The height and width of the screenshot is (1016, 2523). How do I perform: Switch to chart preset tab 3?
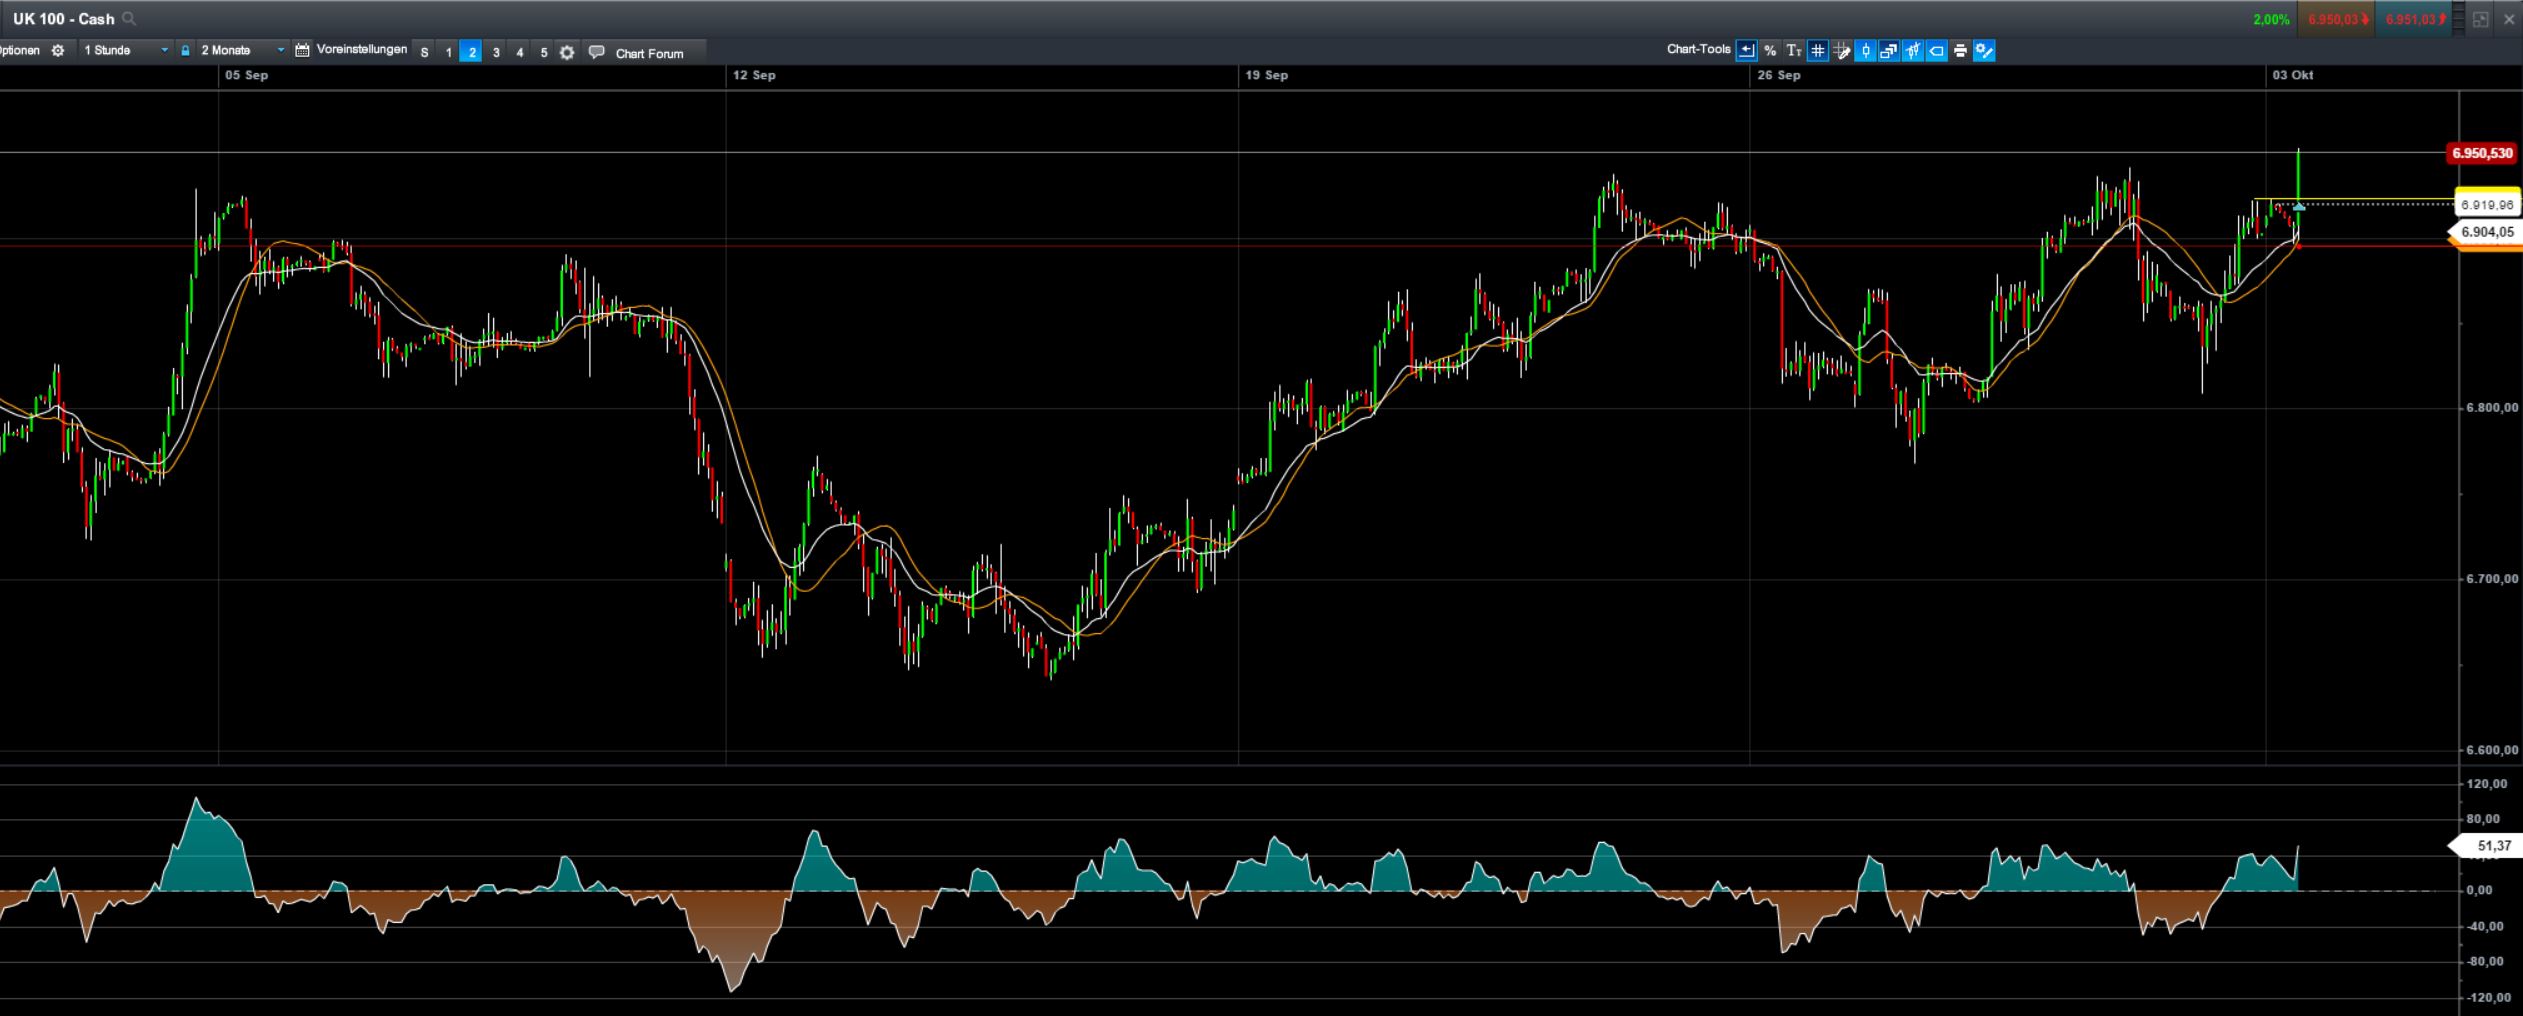click(496, 52)
